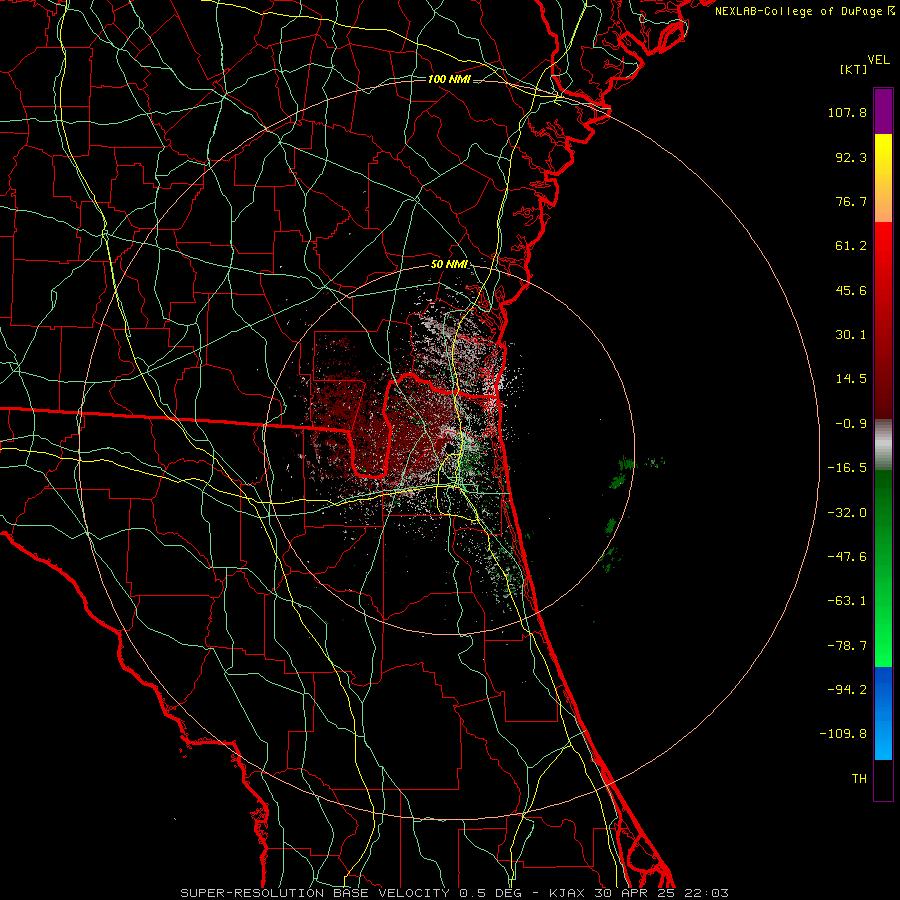Click the -32.0 scale value
Viewport: 900px width, 900px height.
click(847, 513)
